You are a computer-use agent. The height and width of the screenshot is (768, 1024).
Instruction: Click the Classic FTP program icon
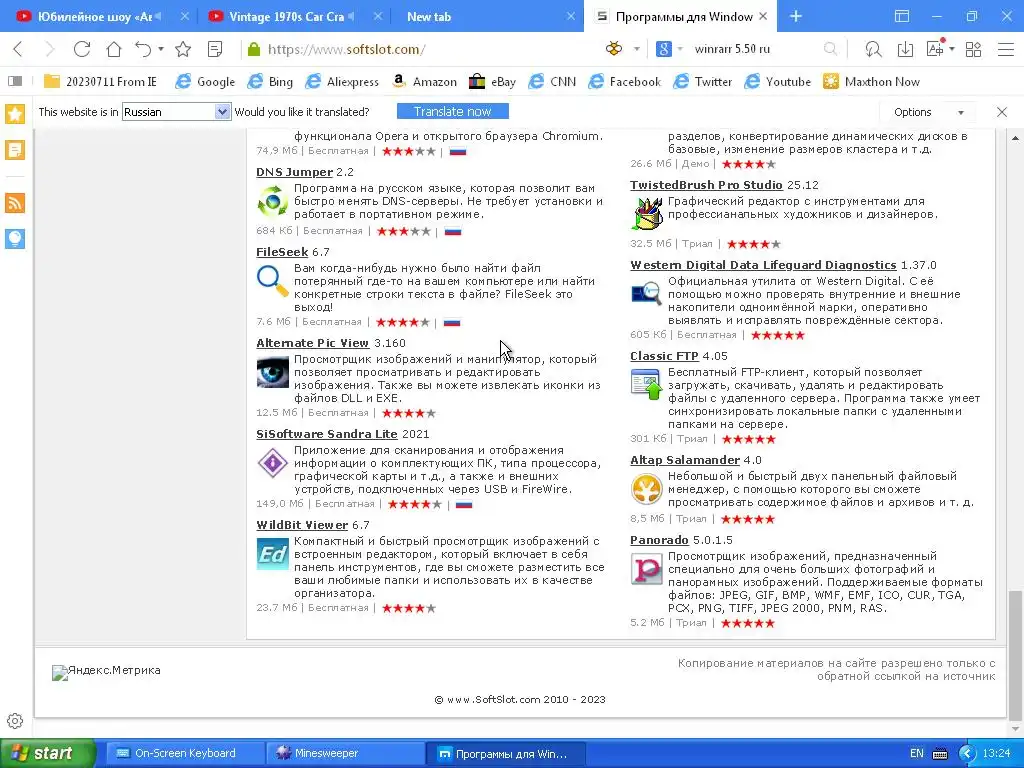pos(647,385)
